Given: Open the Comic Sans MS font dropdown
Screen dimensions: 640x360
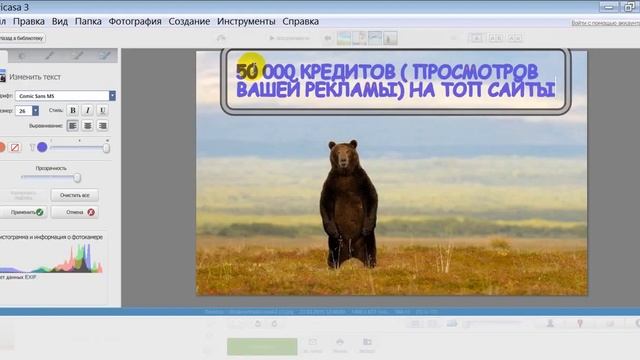Looking at the screenshot, I should pyautogui.click(x=65, y=96).
